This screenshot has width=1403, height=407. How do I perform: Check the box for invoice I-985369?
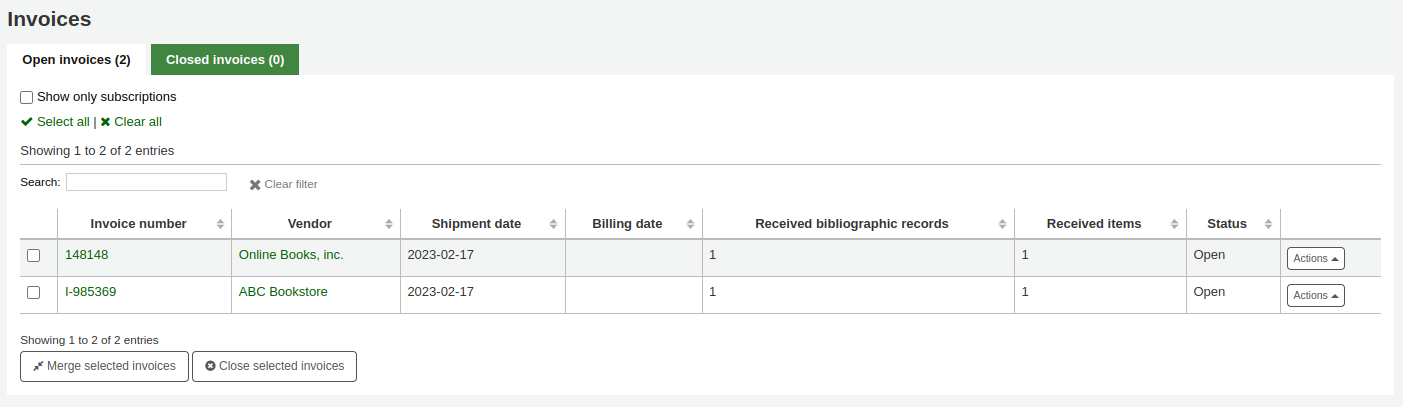point(34,293)
